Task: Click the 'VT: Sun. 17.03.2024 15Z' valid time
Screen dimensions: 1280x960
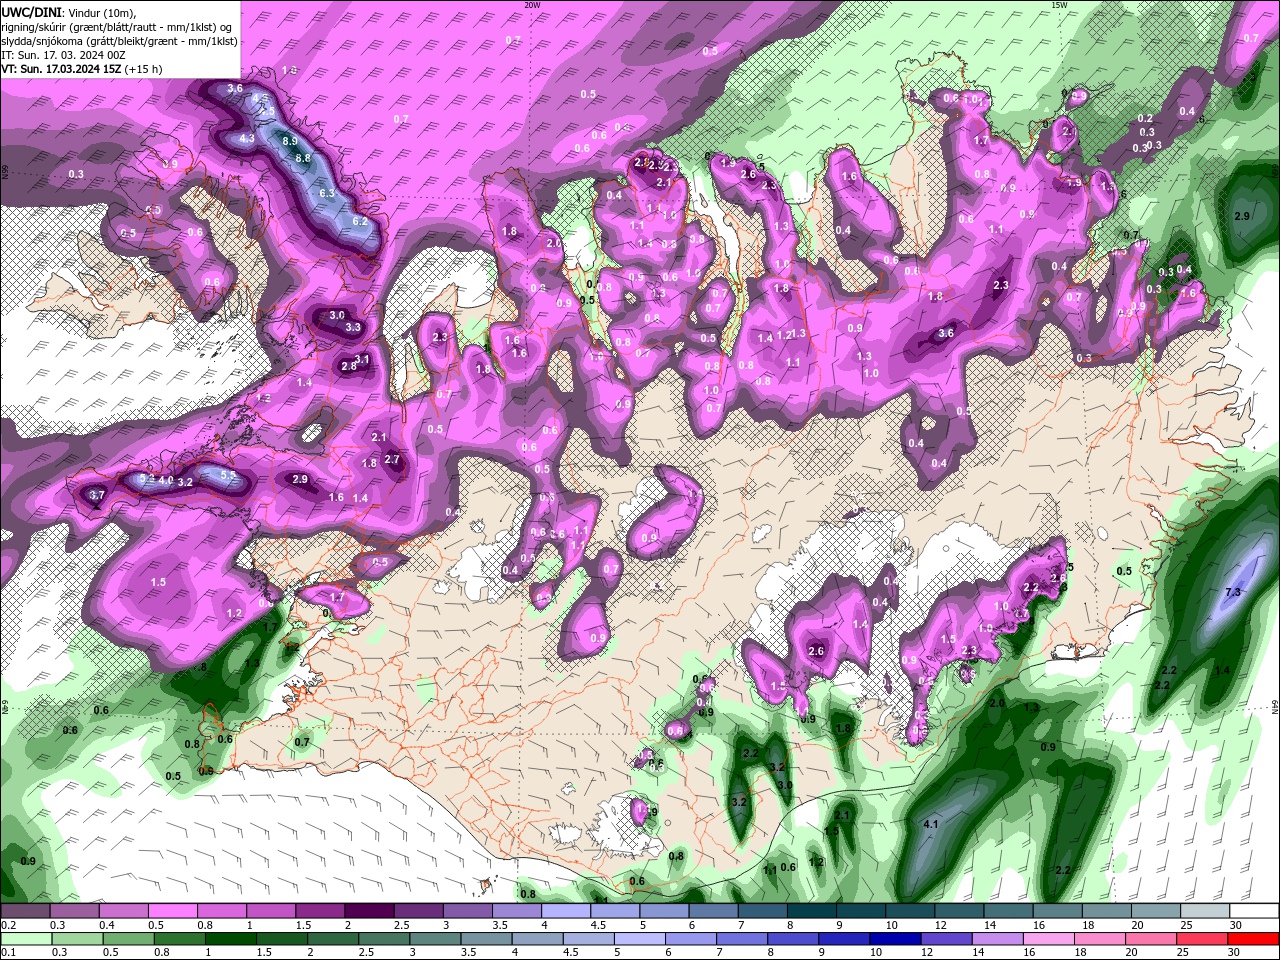Action: pyautogui.click(x=61, y=69)
